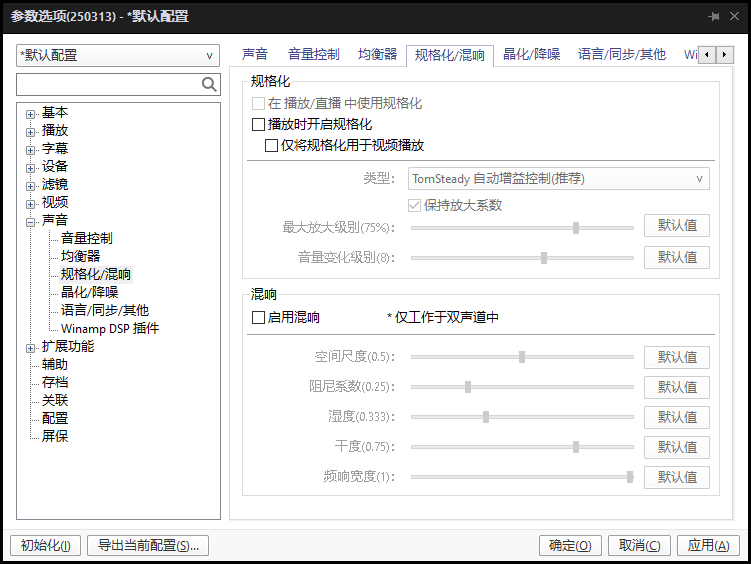
Task: Select 存档 in the tree
Action: tap(55, 383)
